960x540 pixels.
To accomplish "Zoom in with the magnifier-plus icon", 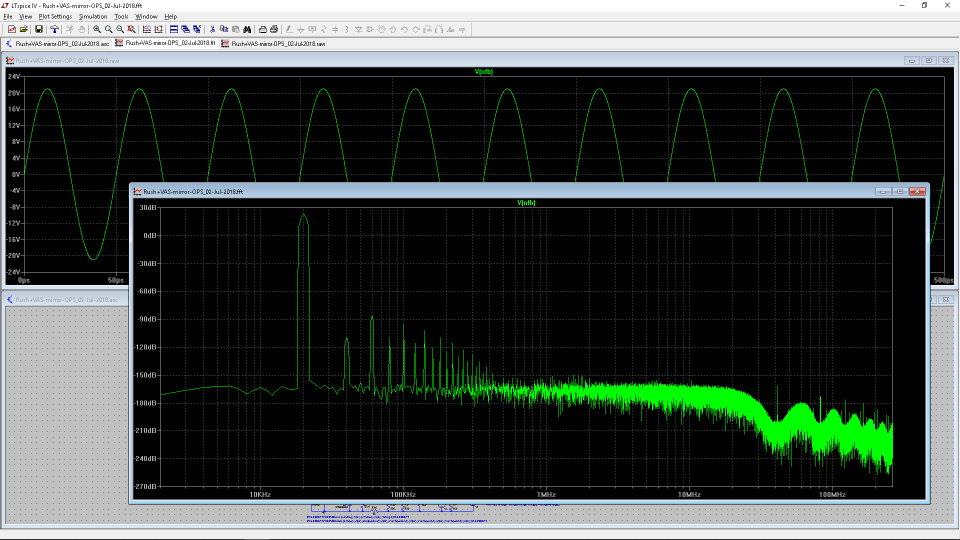I will (x=97, y=29).
